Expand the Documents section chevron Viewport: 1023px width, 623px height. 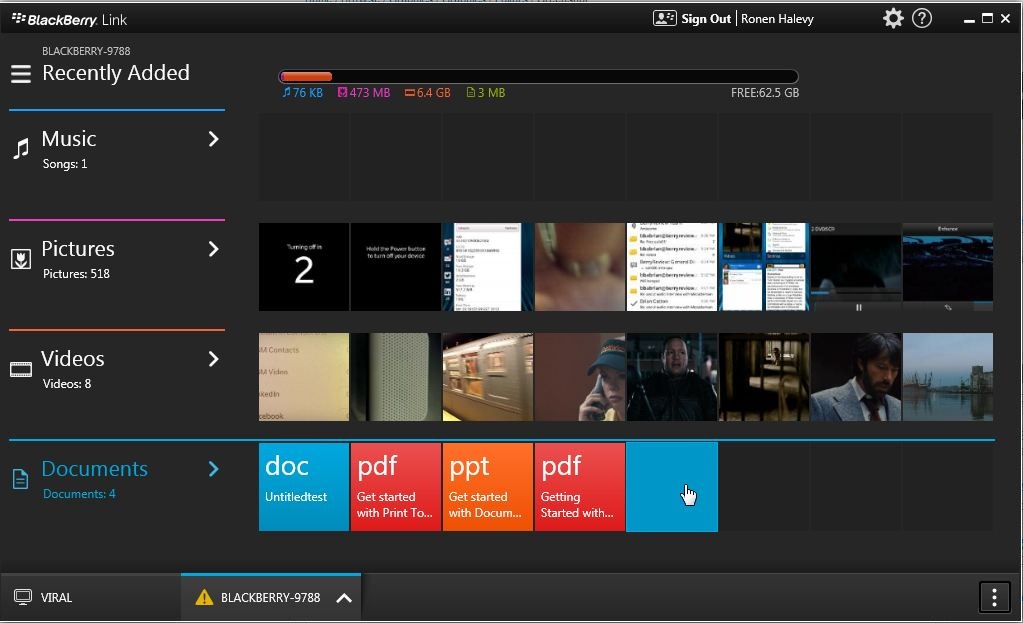pos(213,469)
